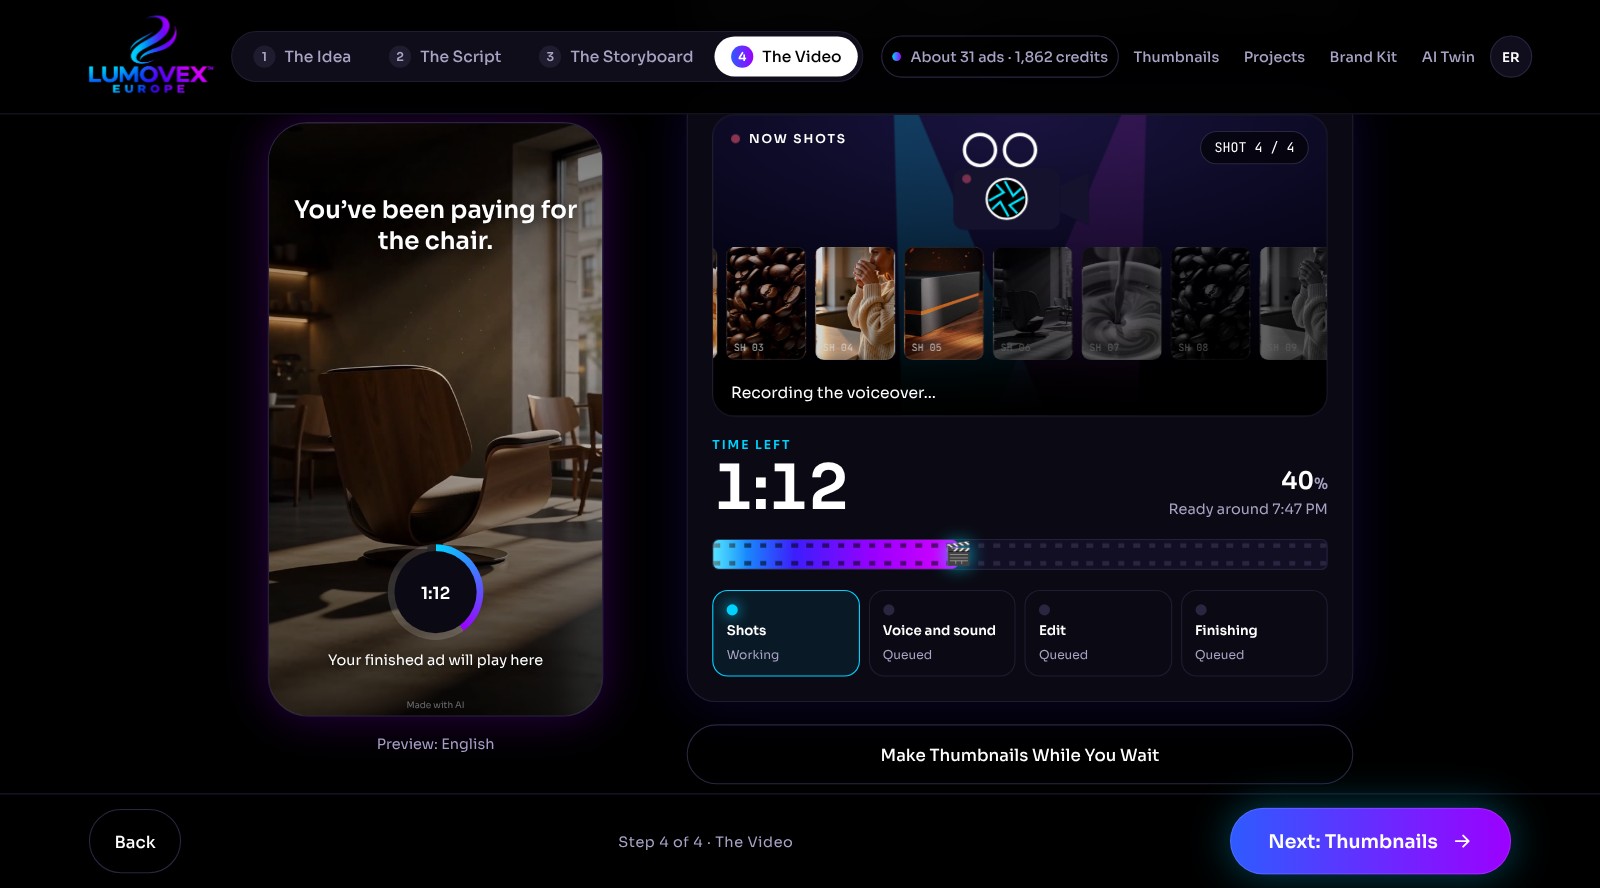Click the 40% progress value
This screenshot has height=888, width=1600.
click(1304, 481)
